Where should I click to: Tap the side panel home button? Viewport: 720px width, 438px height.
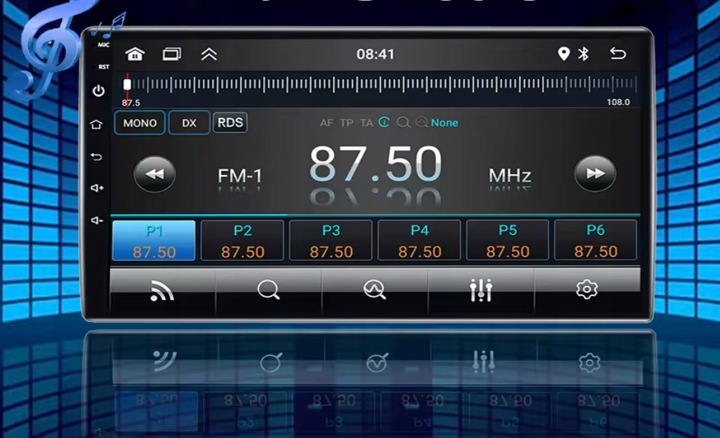[x=96, y=124]
